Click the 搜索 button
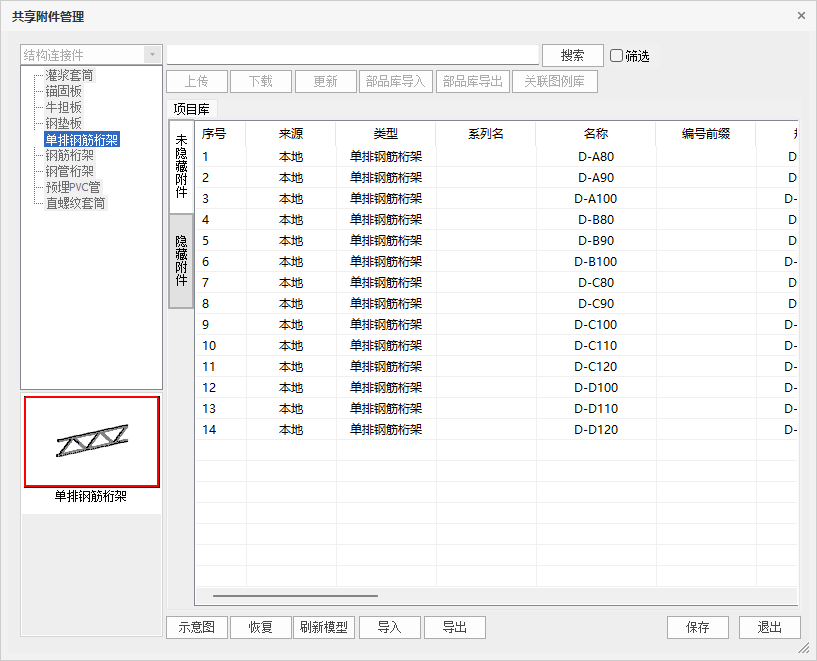Viewport: 817px width, 661px height. pos(572,56)
